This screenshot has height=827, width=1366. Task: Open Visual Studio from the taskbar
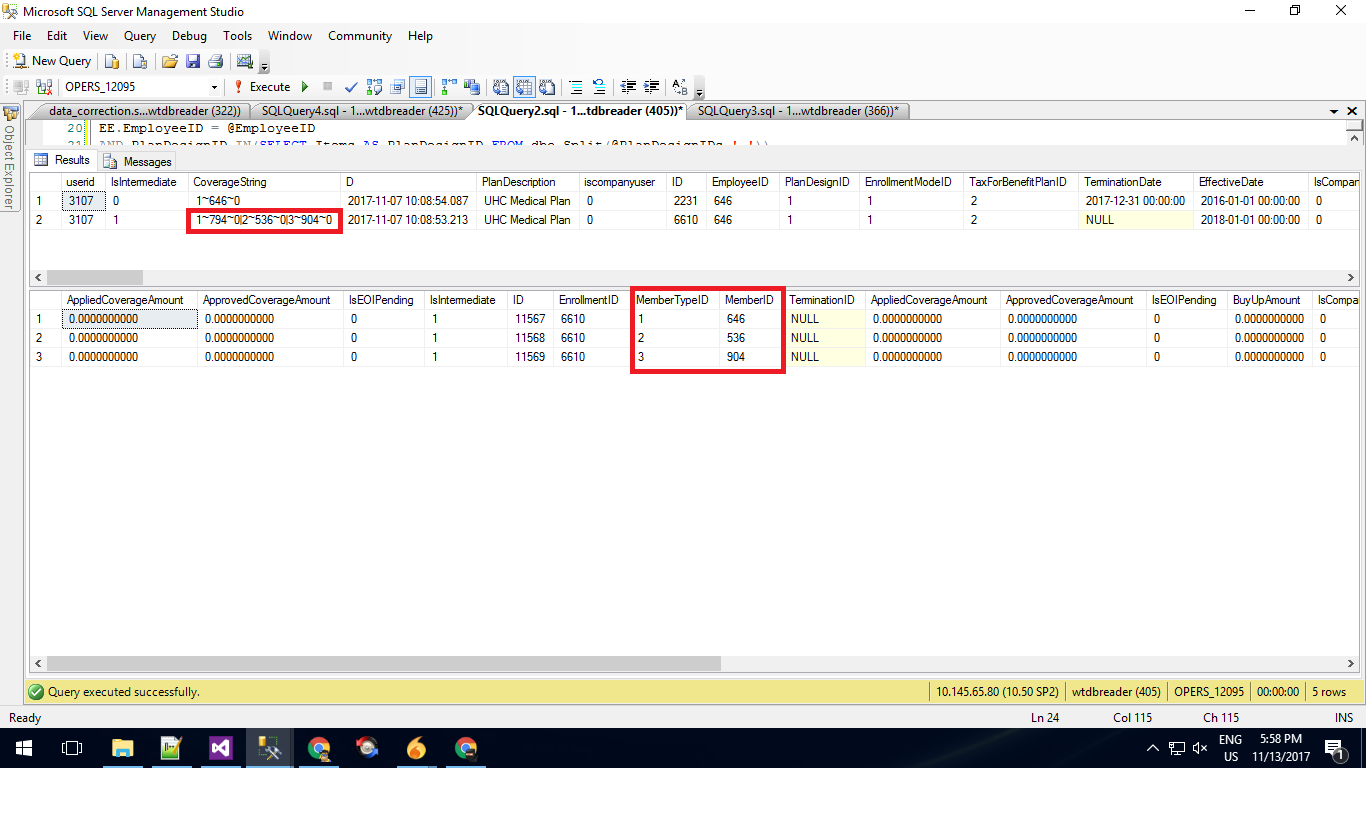click(x=220, y=748)
